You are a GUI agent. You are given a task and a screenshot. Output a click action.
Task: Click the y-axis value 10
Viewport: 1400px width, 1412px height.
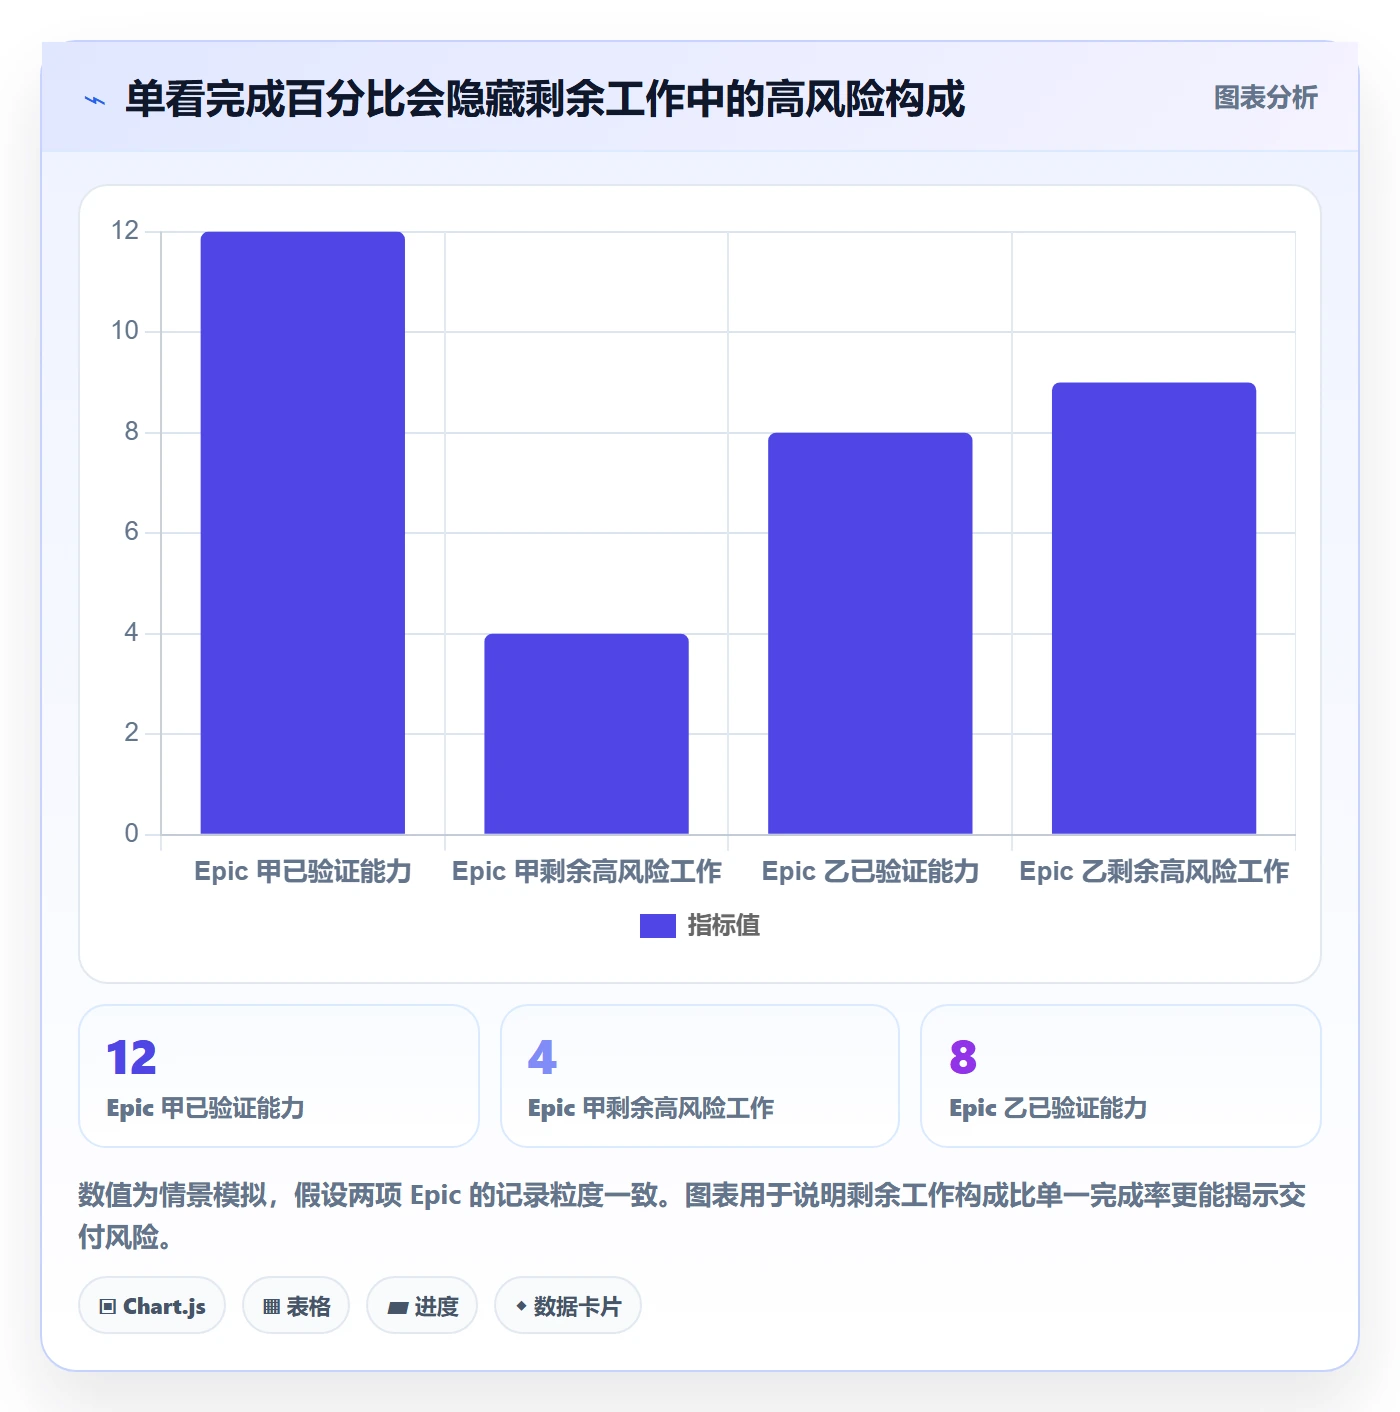(x=125, y=331)
